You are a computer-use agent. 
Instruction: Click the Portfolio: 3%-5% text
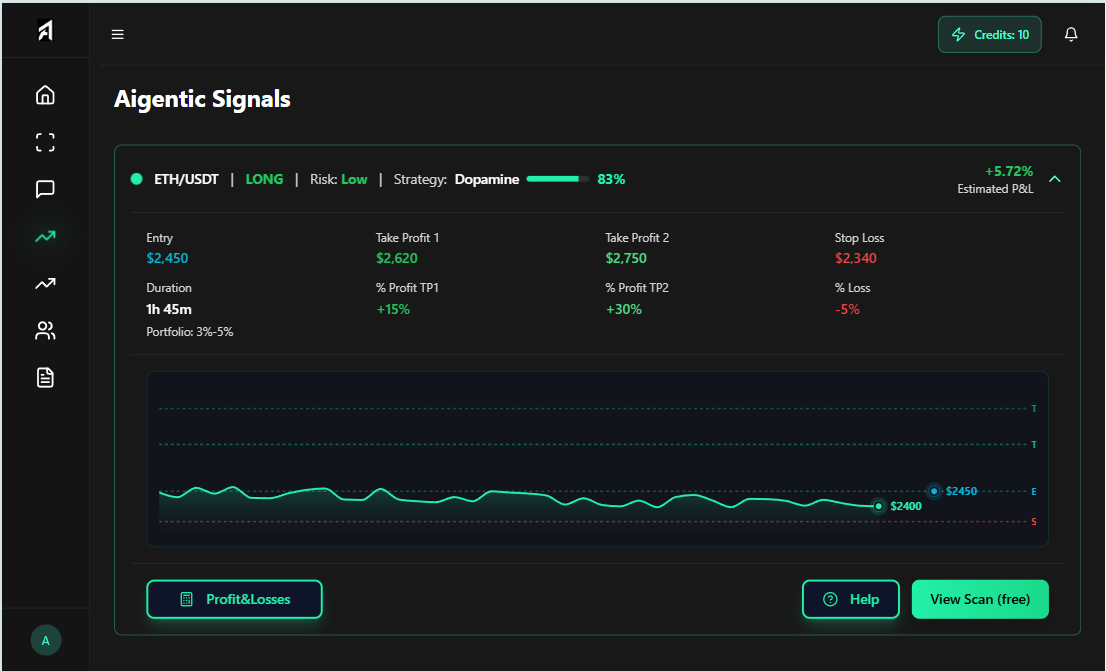190,332
